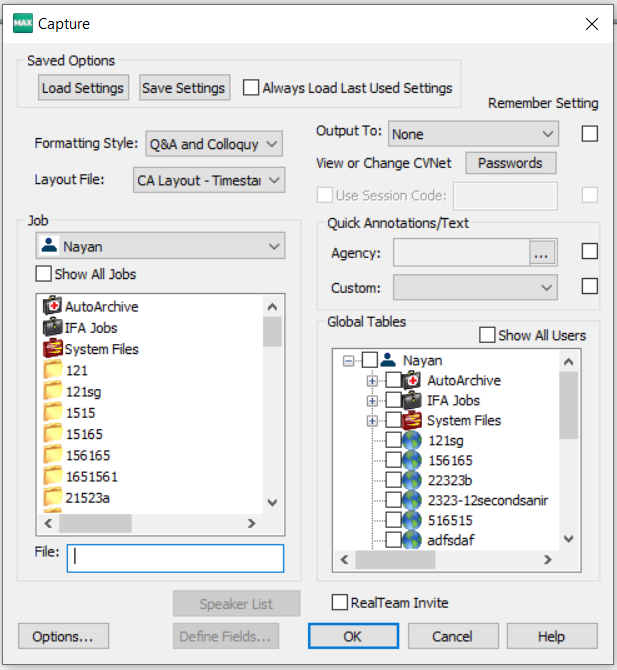Check the Show All Jobs checkbox

(44, 274)
